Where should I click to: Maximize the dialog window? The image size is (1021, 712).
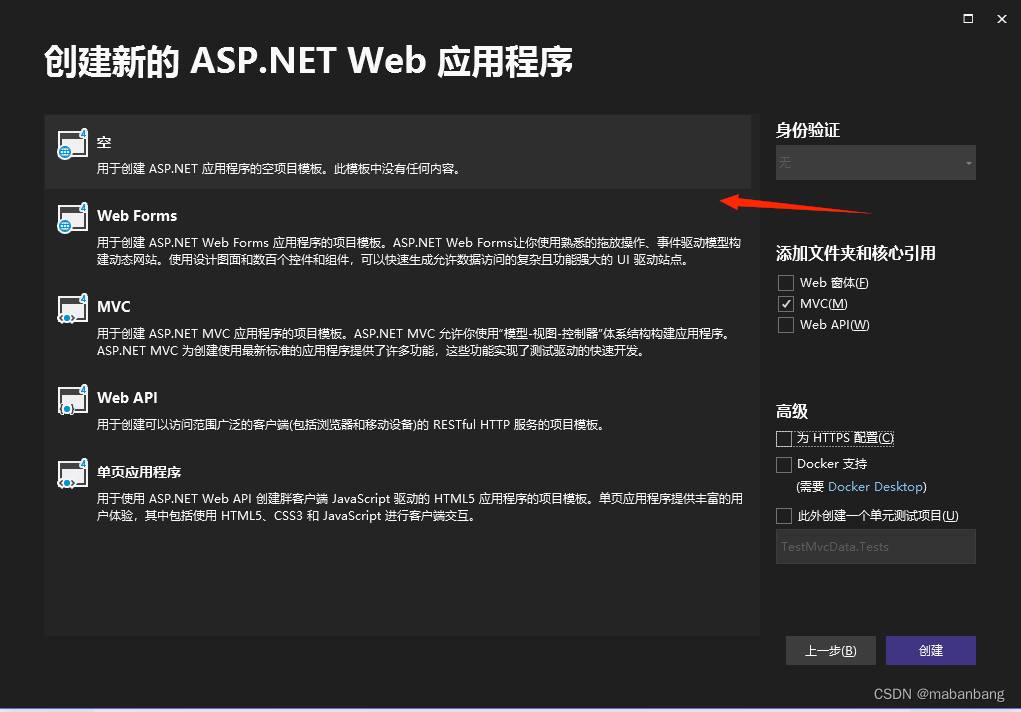coord(968,19)
